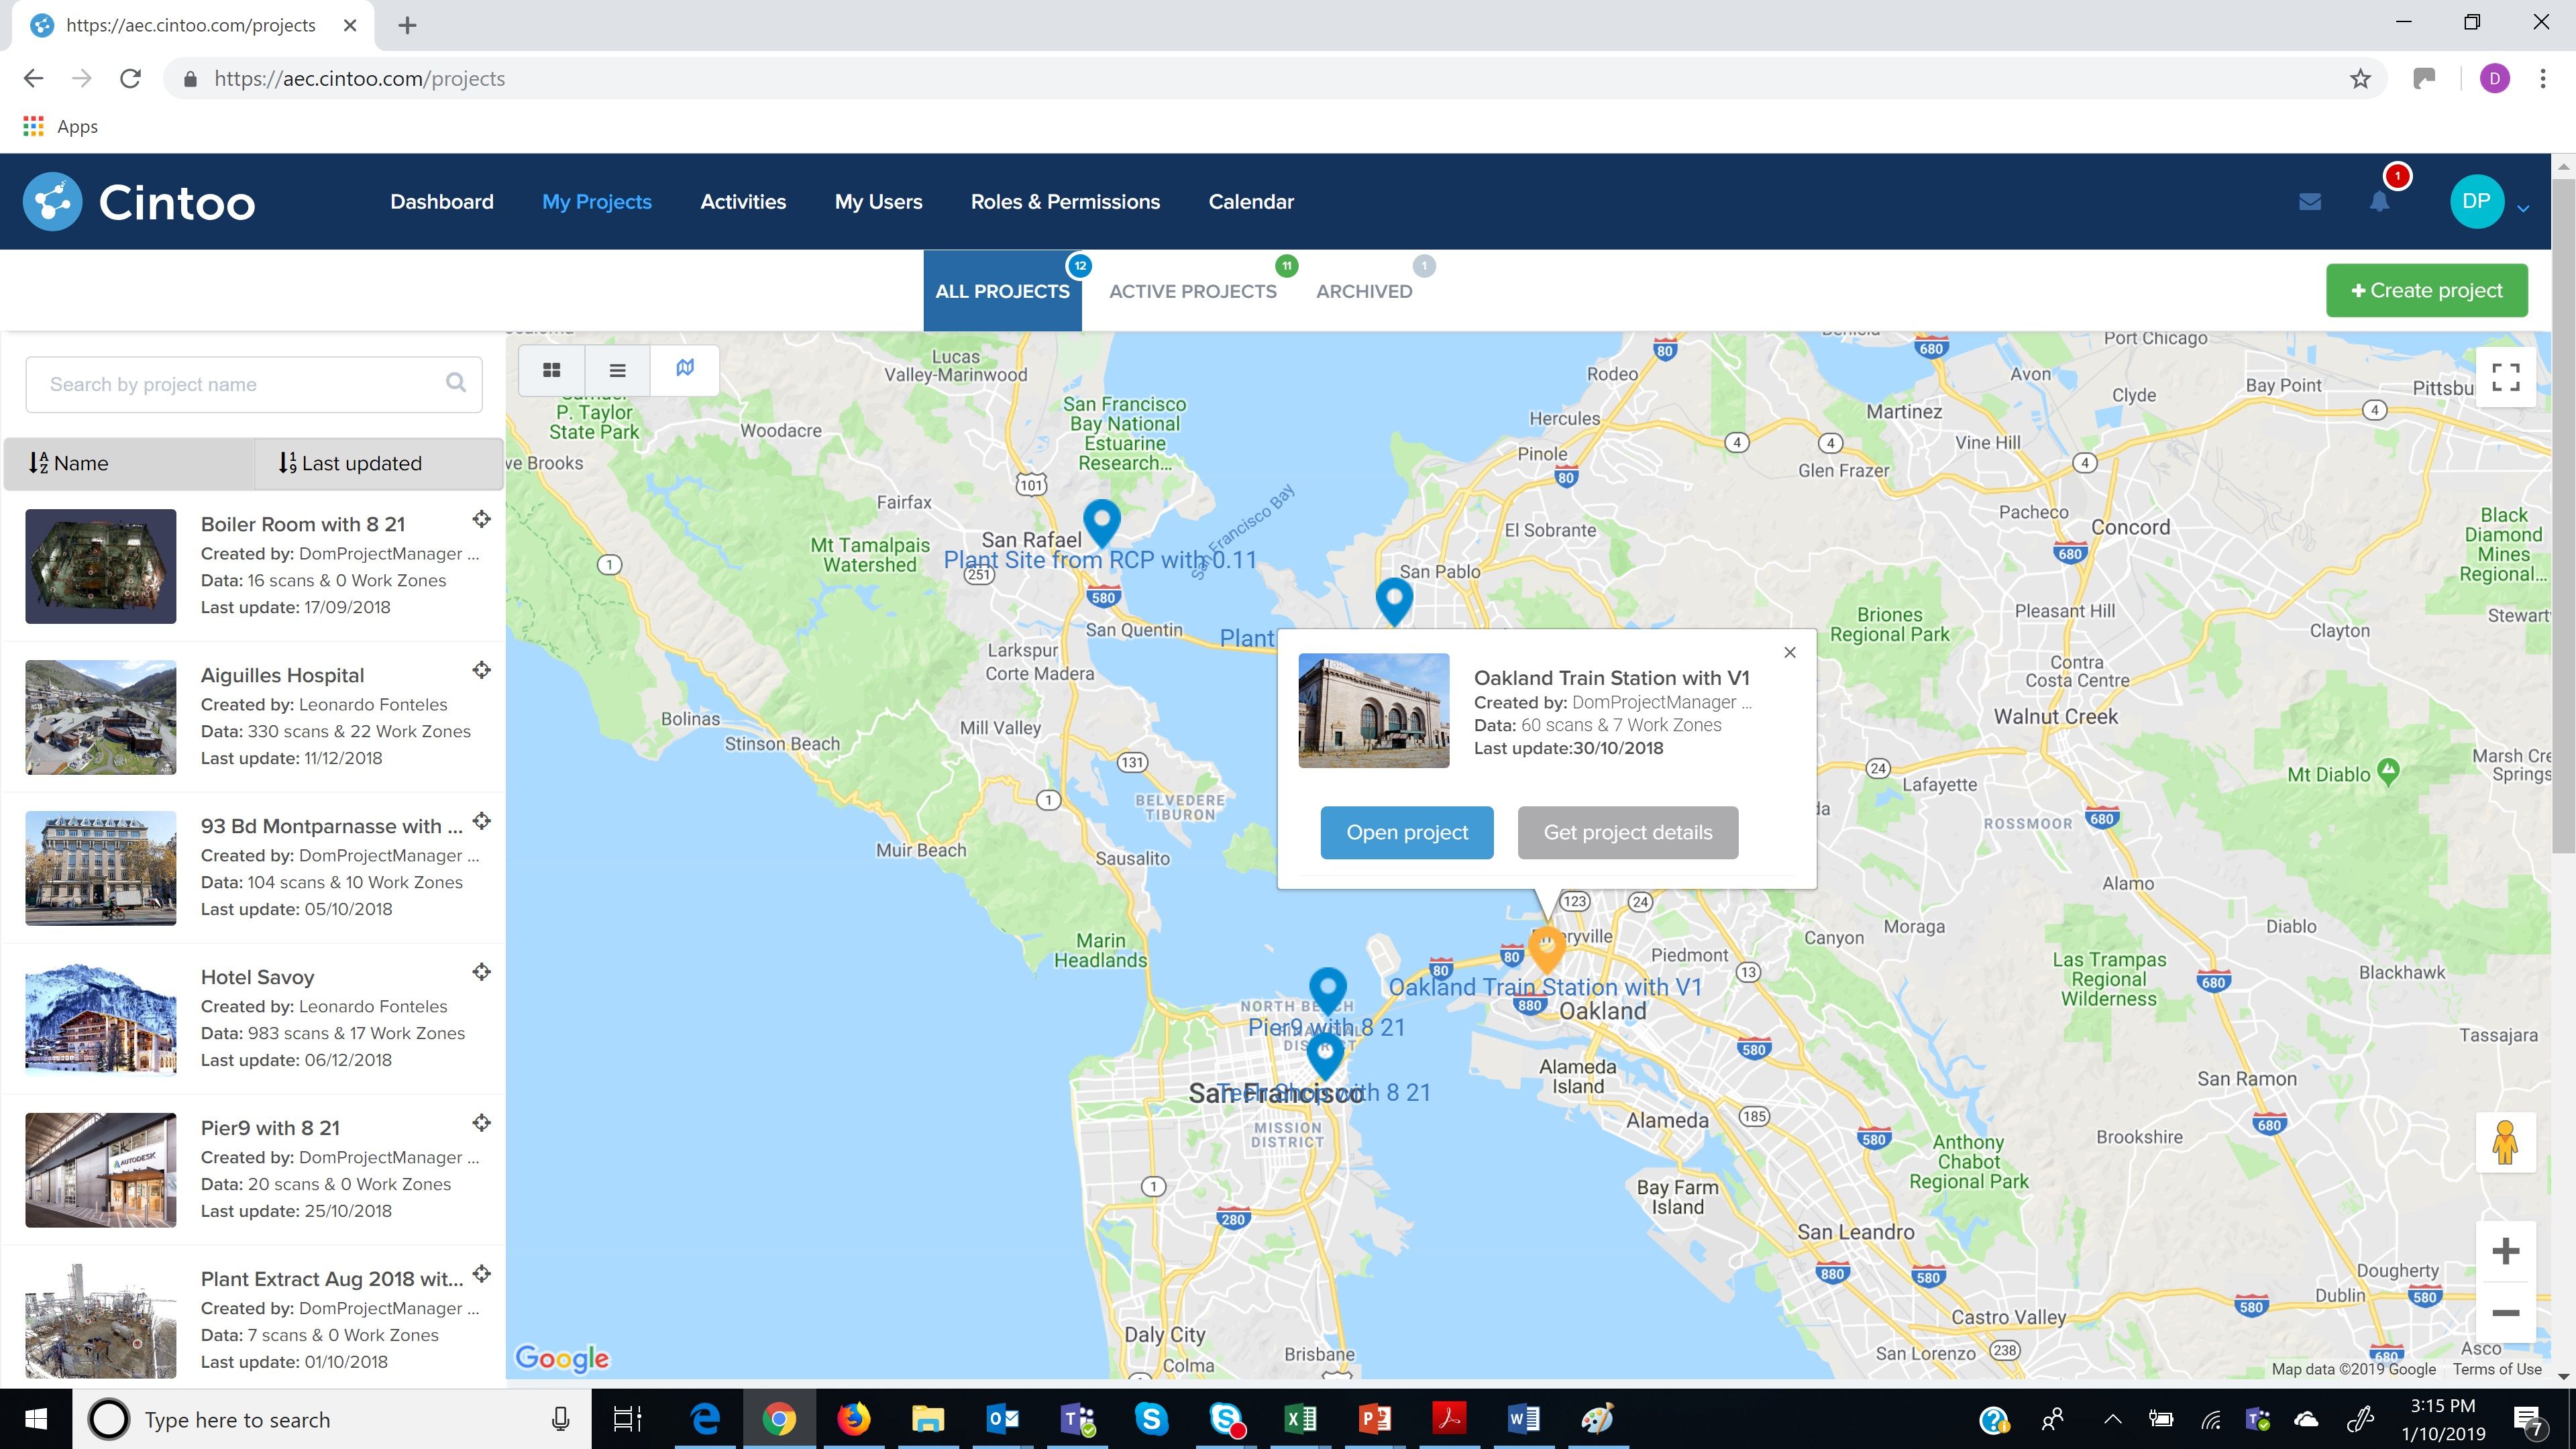Toggle fullscreen map view
2576x1449 pixels.
point(2505,377)
